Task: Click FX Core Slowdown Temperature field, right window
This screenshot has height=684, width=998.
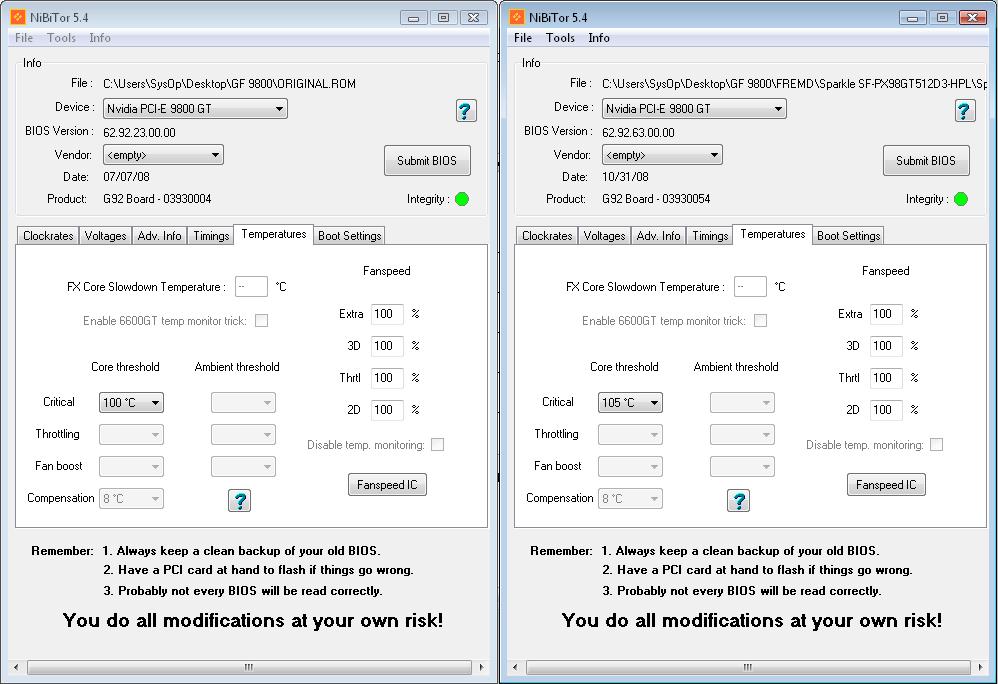Action: (x=750, y=286)
